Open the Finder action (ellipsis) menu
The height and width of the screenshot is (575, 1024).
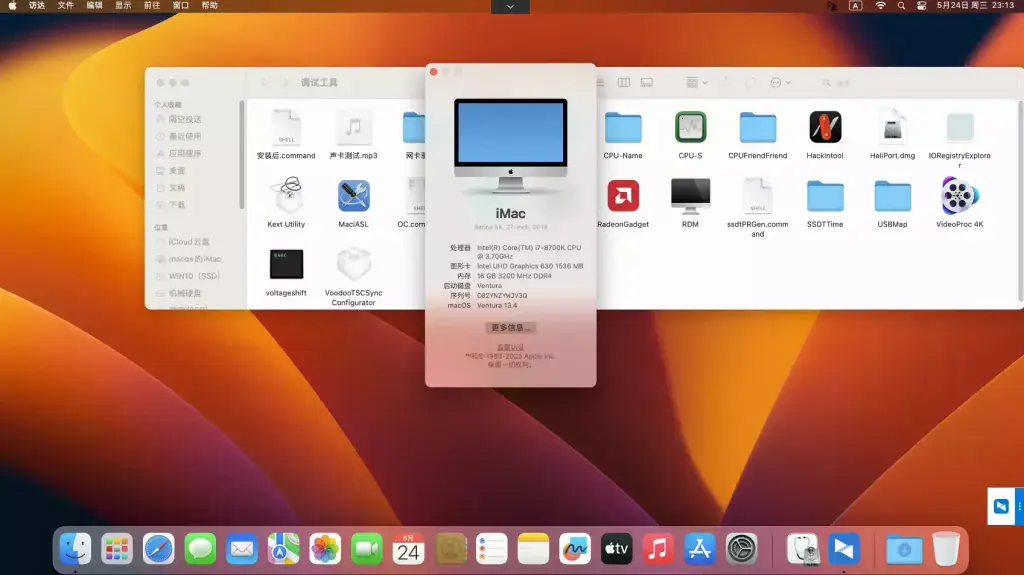click(780, 82)
